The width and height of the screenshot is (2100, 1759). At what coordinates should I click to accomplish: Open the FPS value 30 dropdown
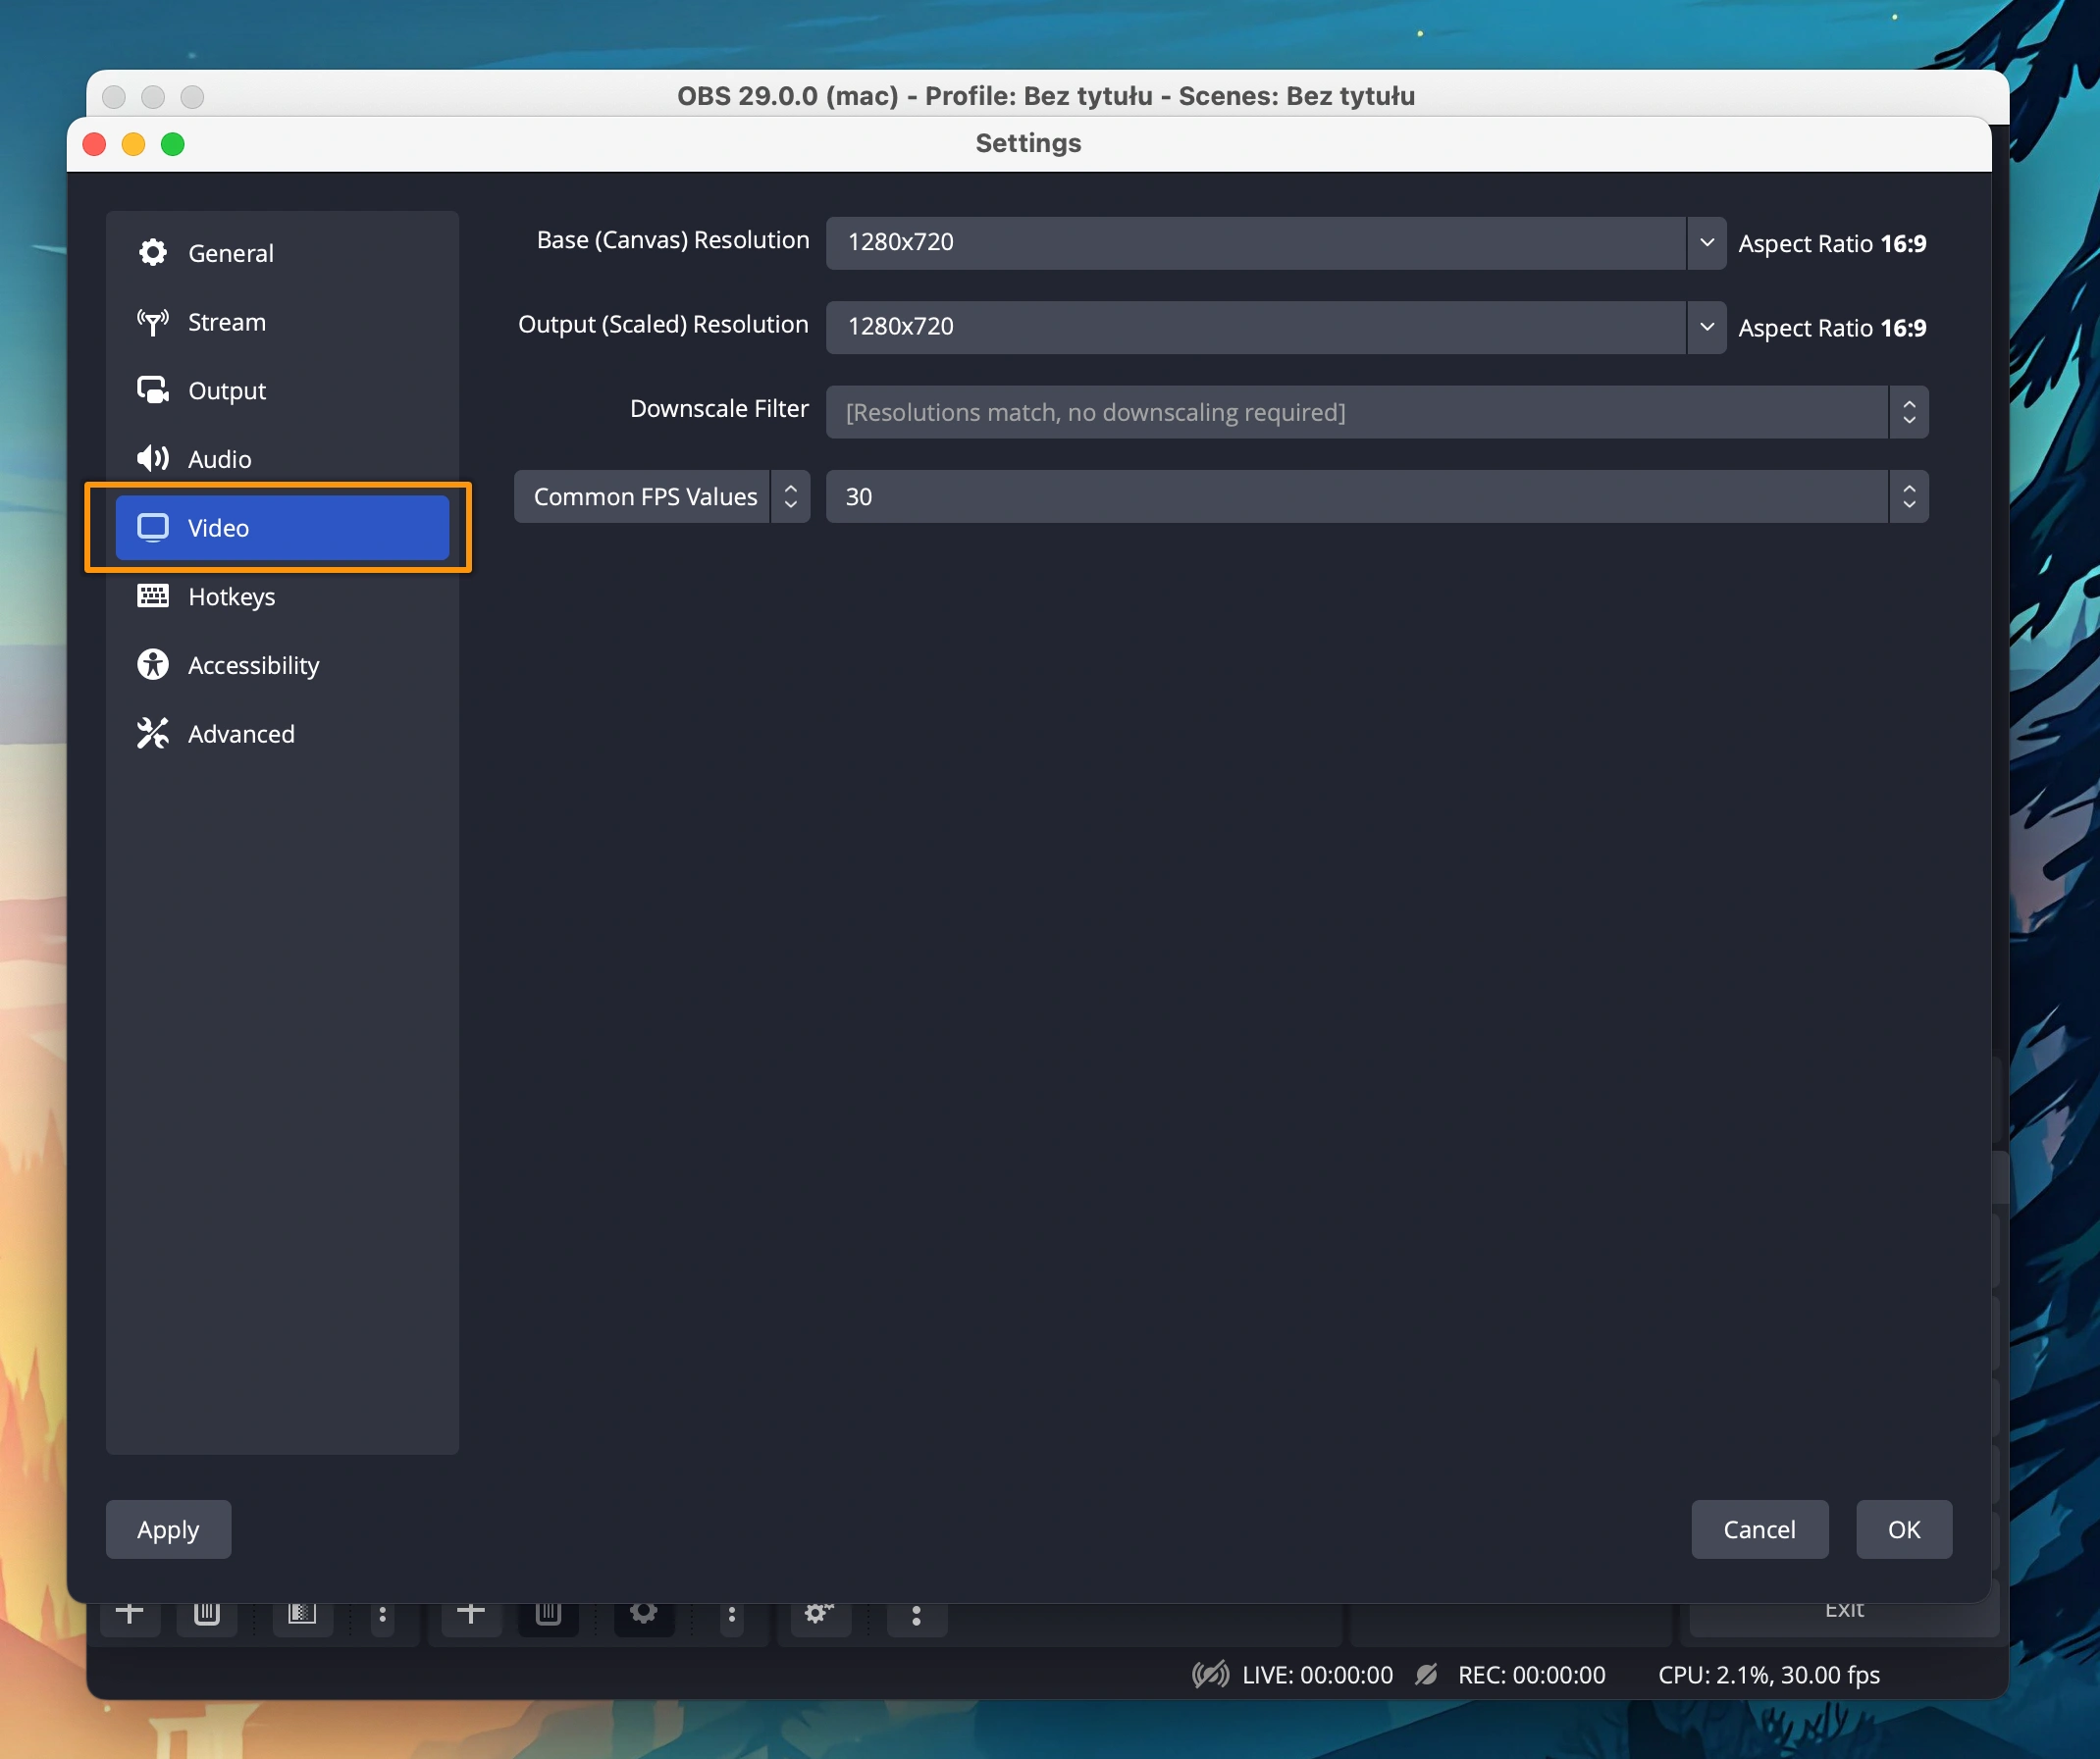(x=1375, y=497)
